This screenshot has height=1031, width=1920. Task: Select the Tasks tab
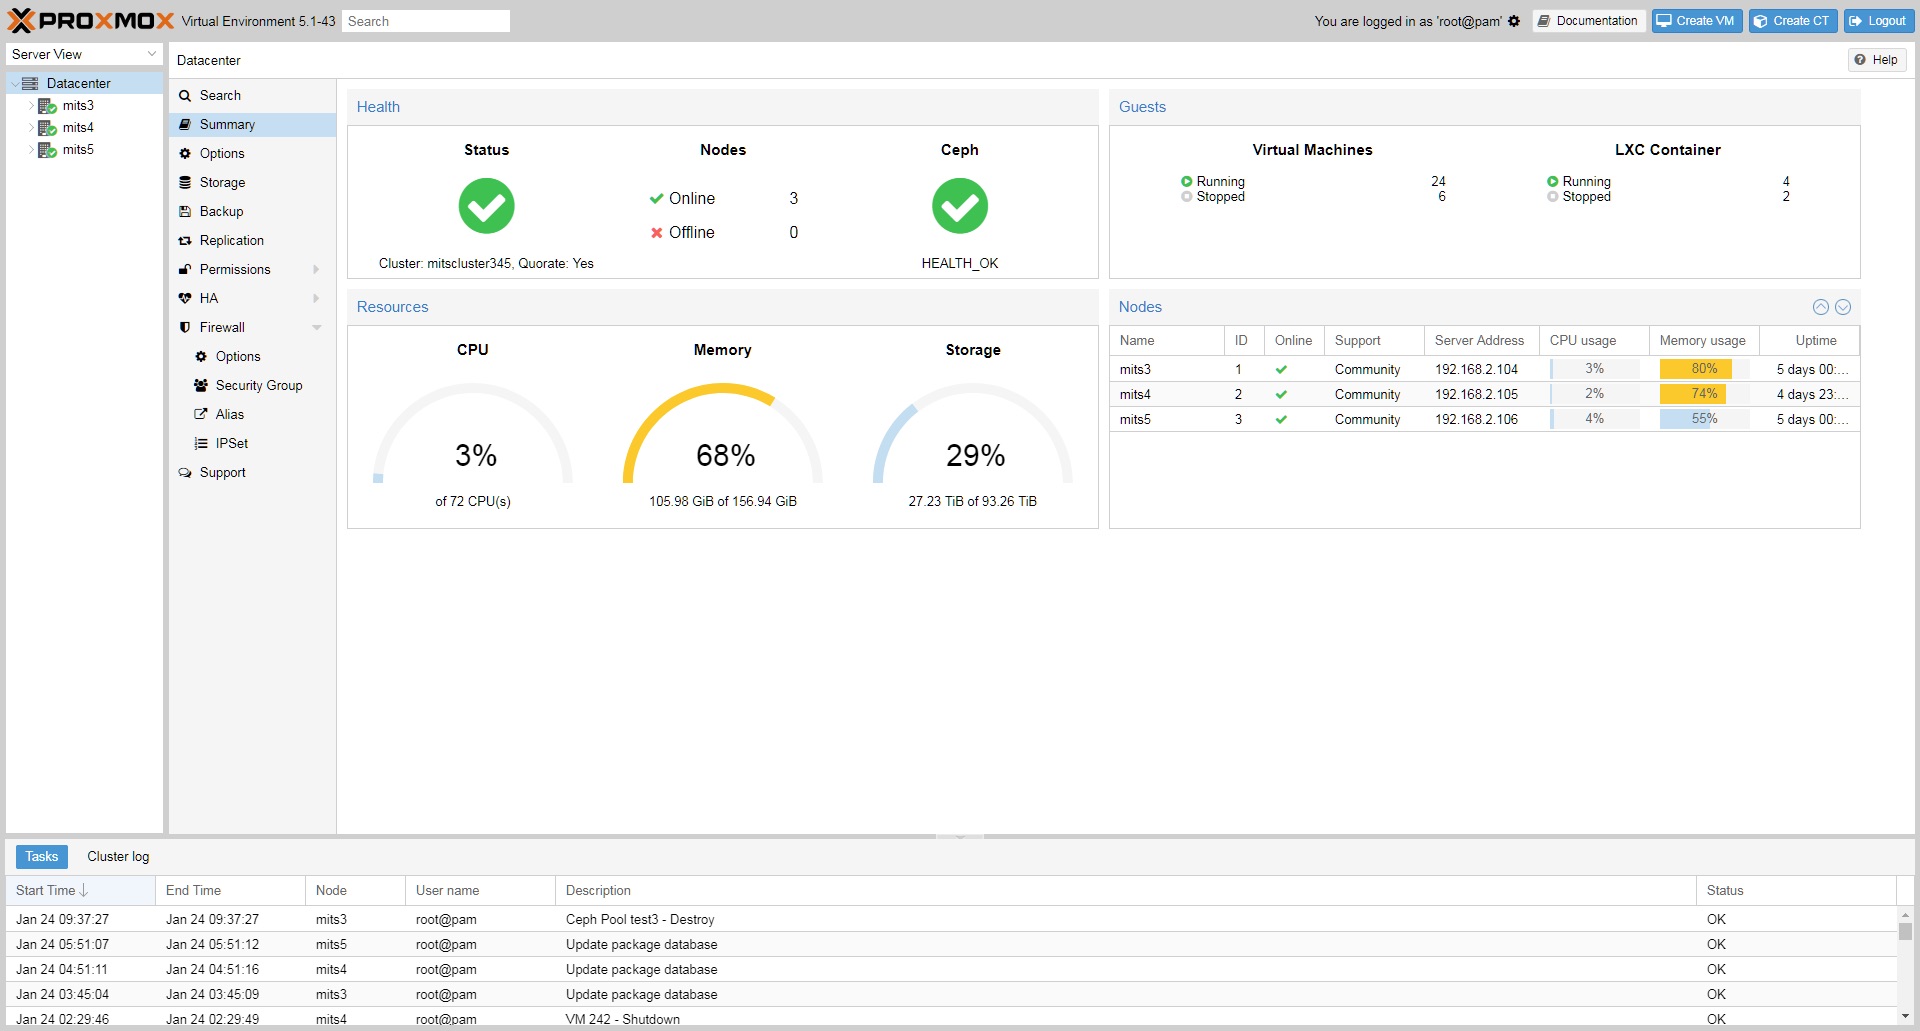point(42,857)
